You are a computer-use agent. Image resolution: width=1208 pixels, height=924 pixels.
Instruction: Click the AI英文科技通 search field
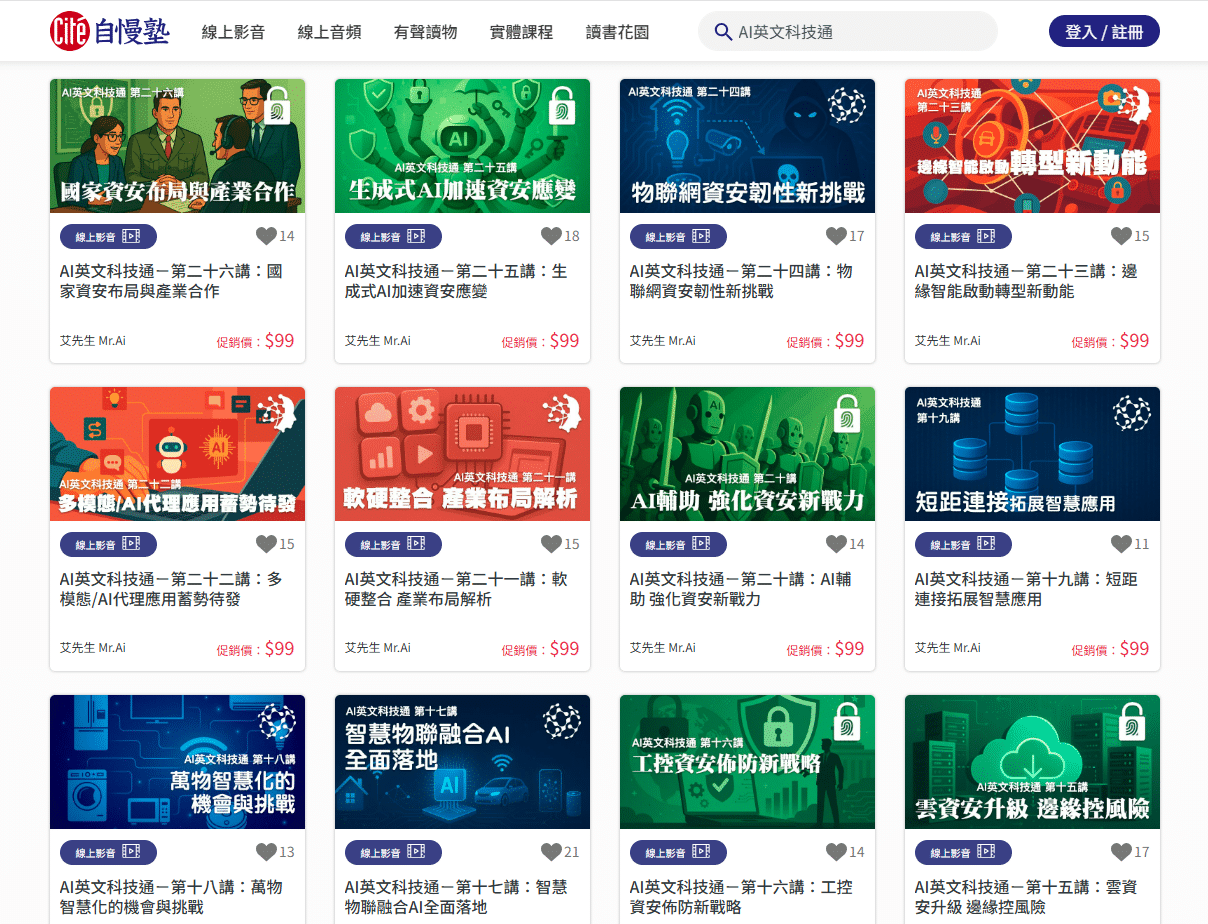[848, 31]
